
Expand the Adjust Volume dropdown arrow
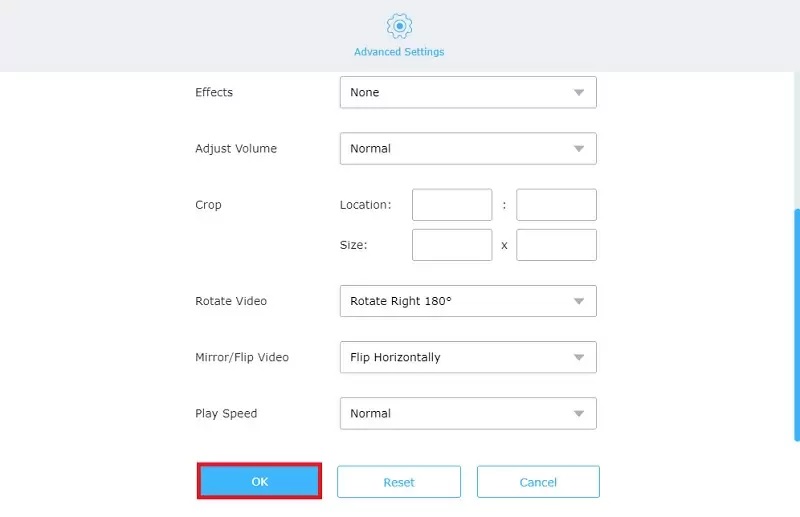click(x=579, y=149)
